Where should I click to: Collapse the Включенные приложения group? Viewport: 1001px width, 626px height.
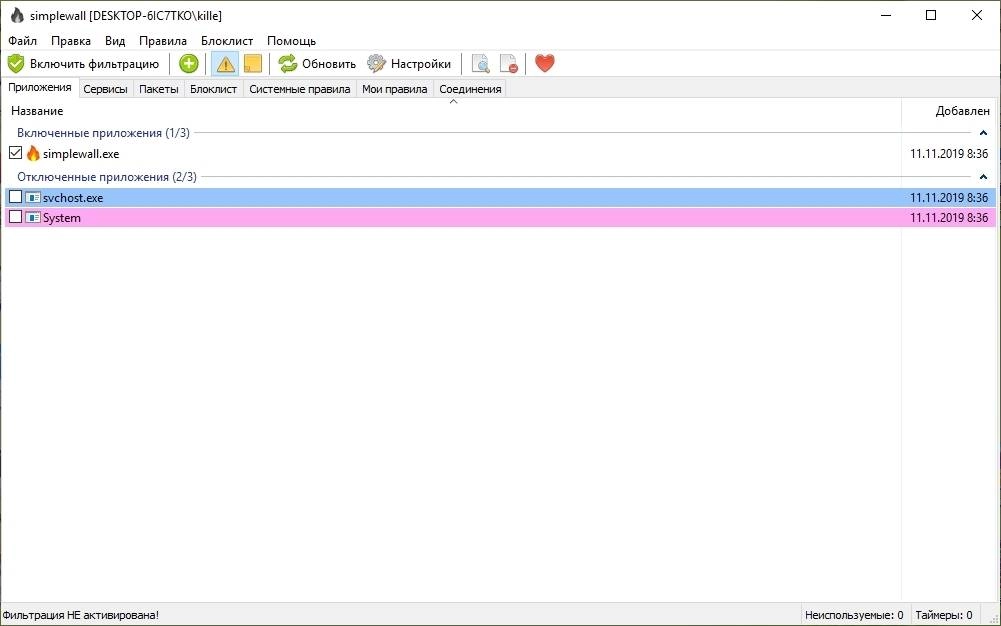click(983, 133)
